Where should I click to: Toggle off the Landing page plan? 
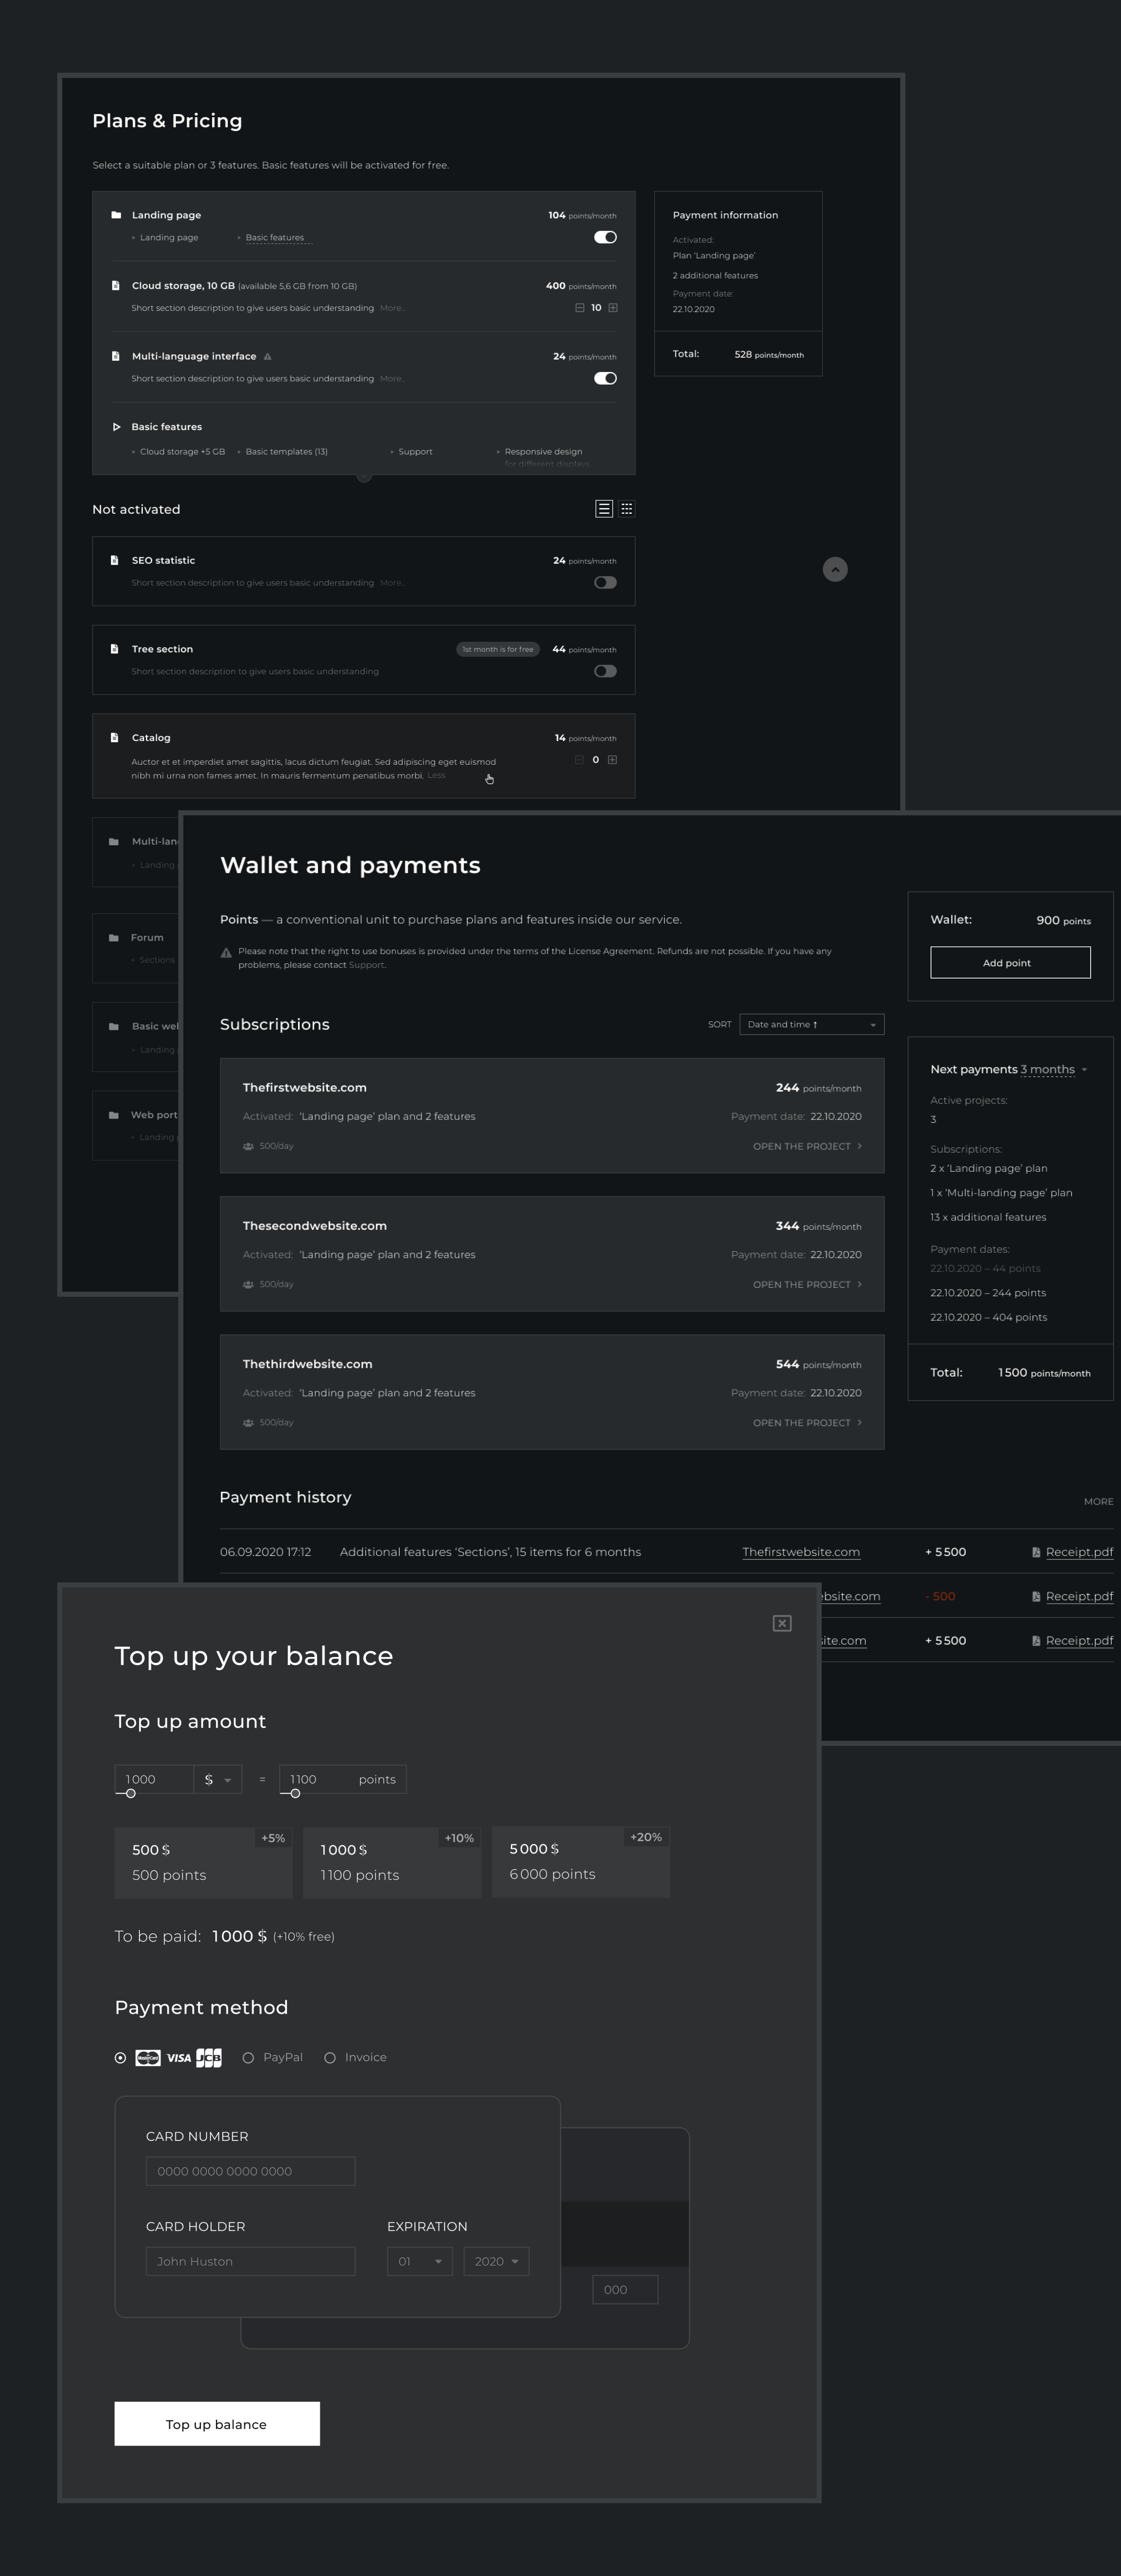(x=605, y=237)
